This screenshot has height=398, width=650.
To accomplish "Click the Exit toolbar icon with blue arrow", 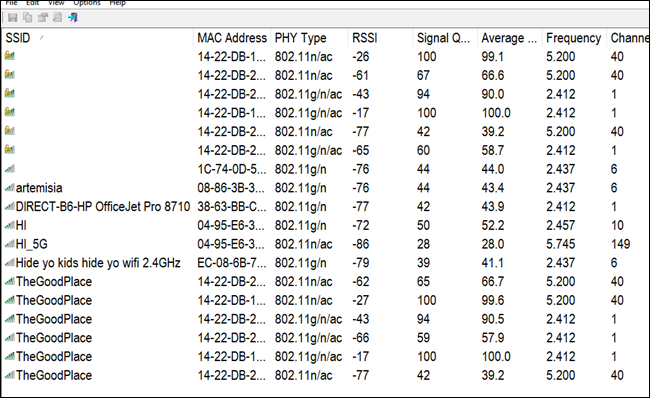I will (73, 17).
